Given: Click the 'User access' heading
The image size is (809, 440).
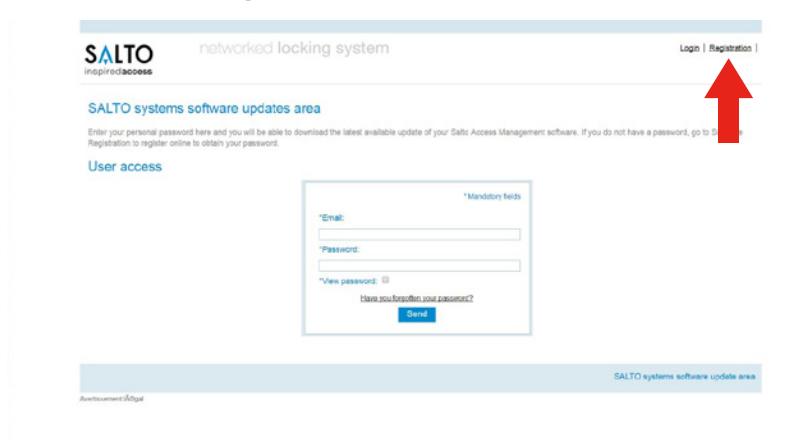Looking at the screenshot, I should coord(125,166).
